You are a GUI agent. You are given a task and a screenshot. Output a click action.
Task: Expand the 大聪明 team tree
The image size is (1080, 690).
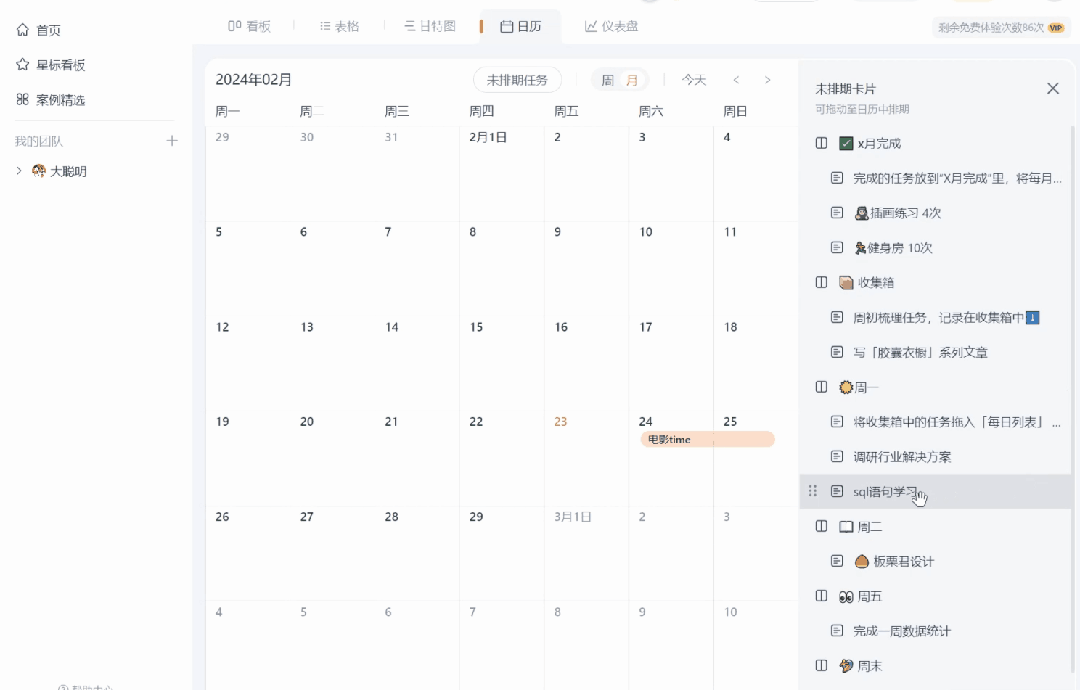tap(19, 171)
